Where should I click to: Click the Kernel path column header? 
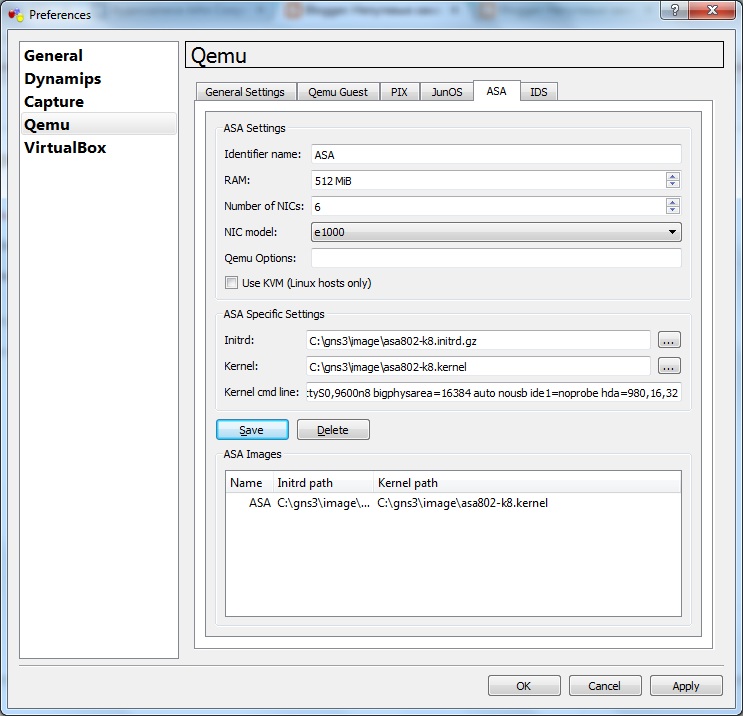(527, 483)
